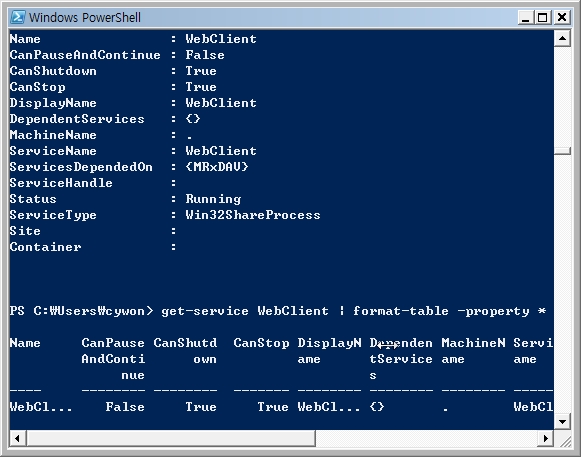581x457 pixels.
Task: Click the horizontal scrollbar left arrow
Action: (x=17, y=438)
